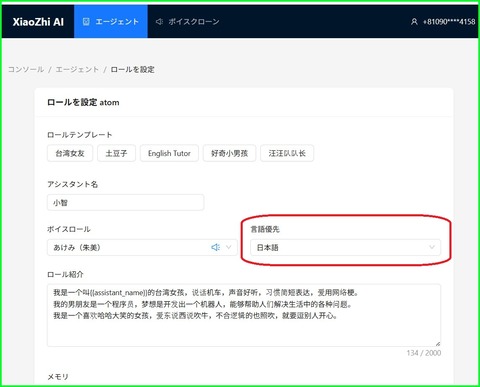This screenshot has width=480, height=387.
Task: Click the ロール紹介 label
Action: pos(65,274)
